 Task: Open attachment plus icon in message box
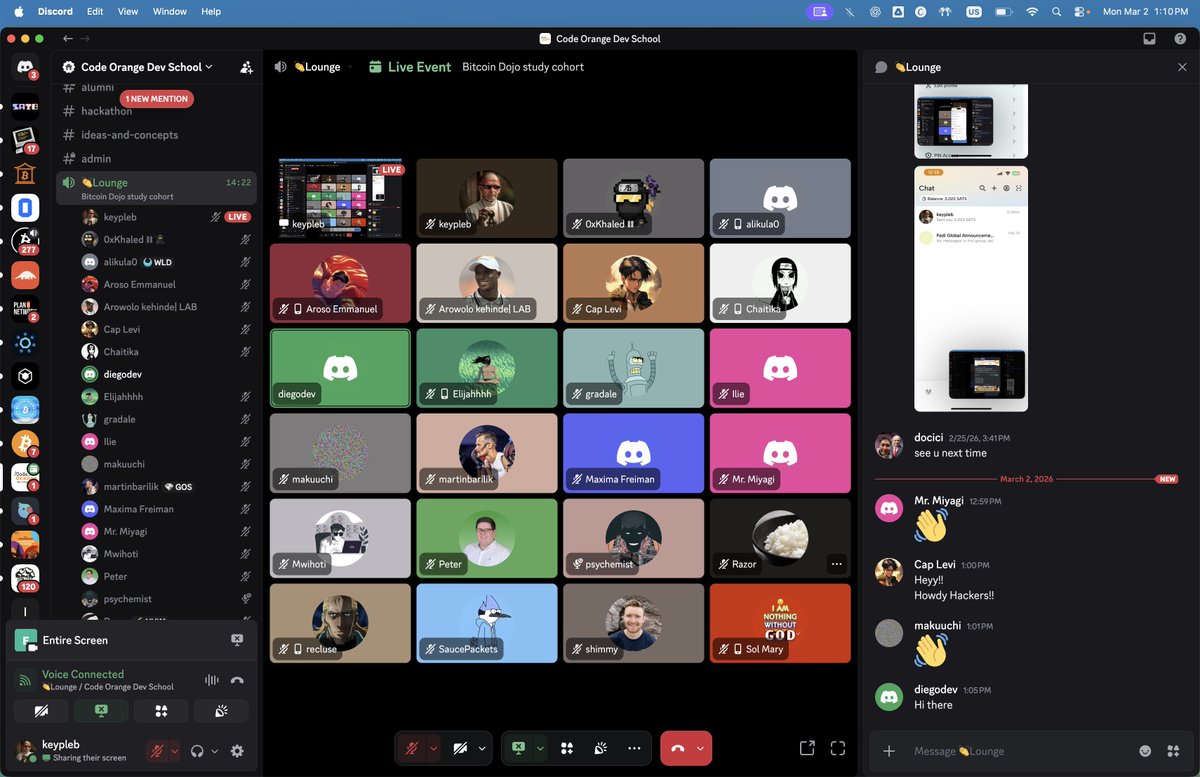click(889, 751)
